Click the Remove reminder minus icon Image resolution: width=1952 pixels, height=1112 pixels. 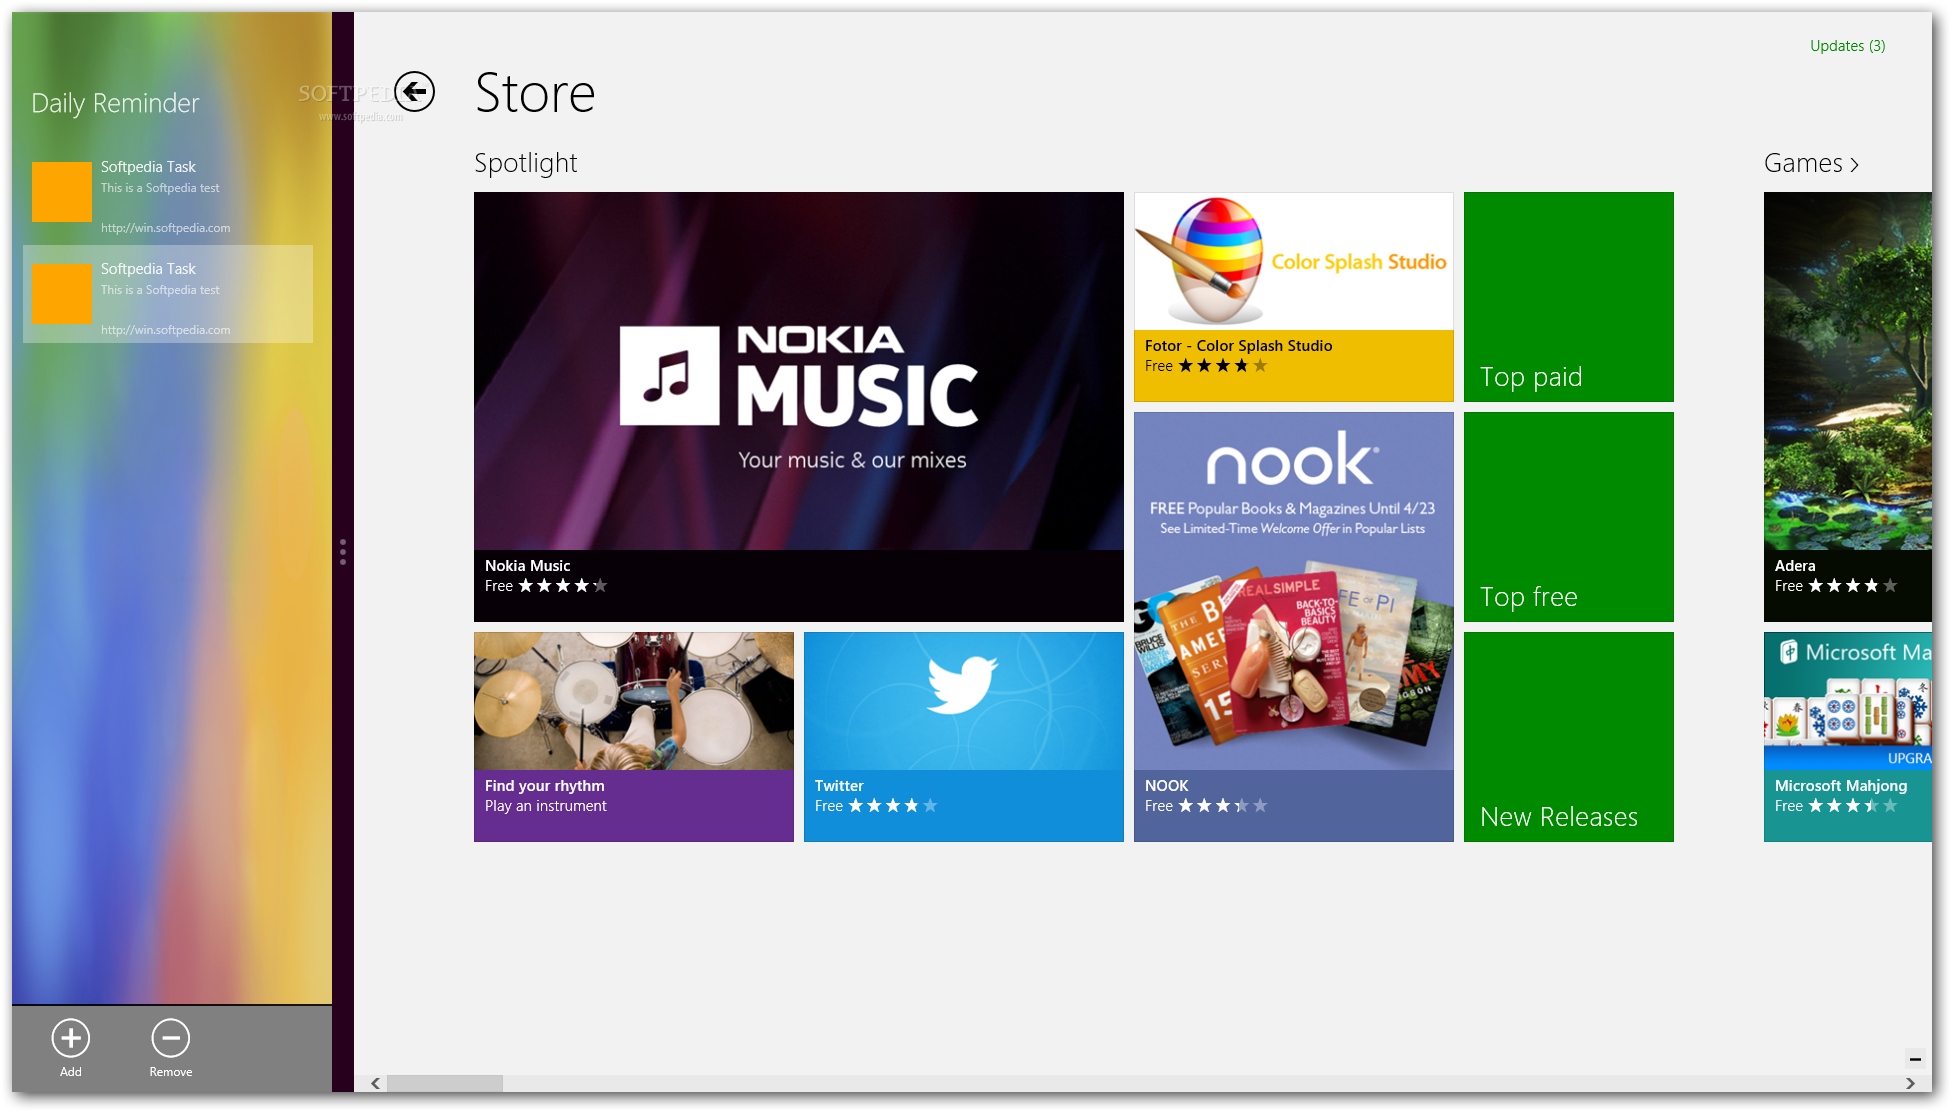[171, 1038]
